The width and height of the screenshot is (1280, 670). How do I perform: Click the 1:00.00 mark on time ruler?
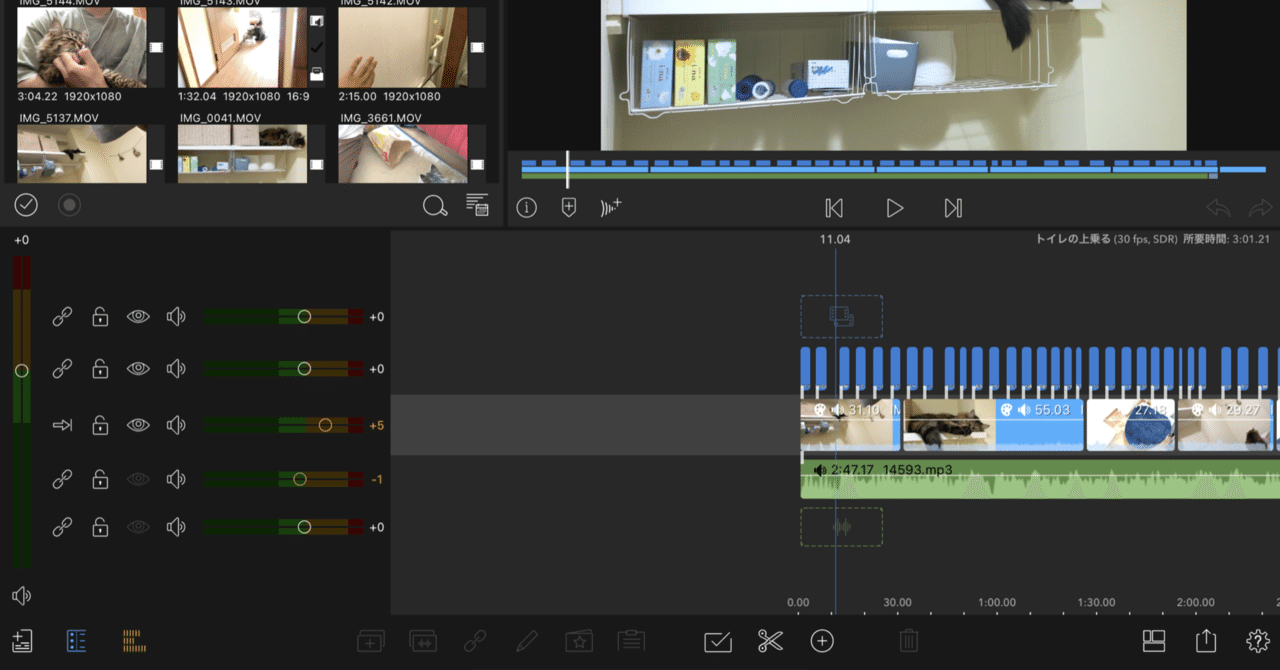pyautogui.click(x=997, y=603)
